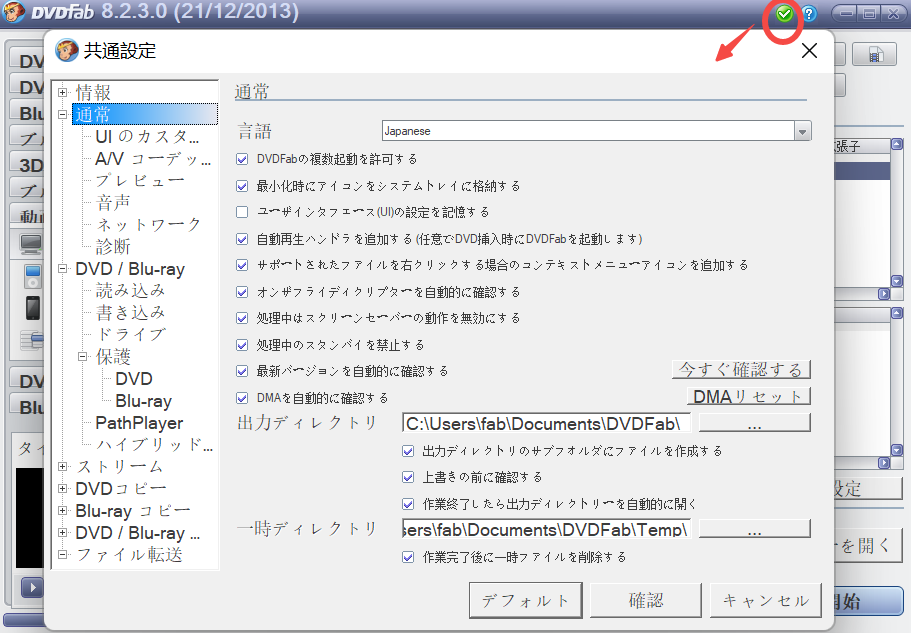Click the output directory path field
Viewport: 911px width, 633px height.
(545, 421)
